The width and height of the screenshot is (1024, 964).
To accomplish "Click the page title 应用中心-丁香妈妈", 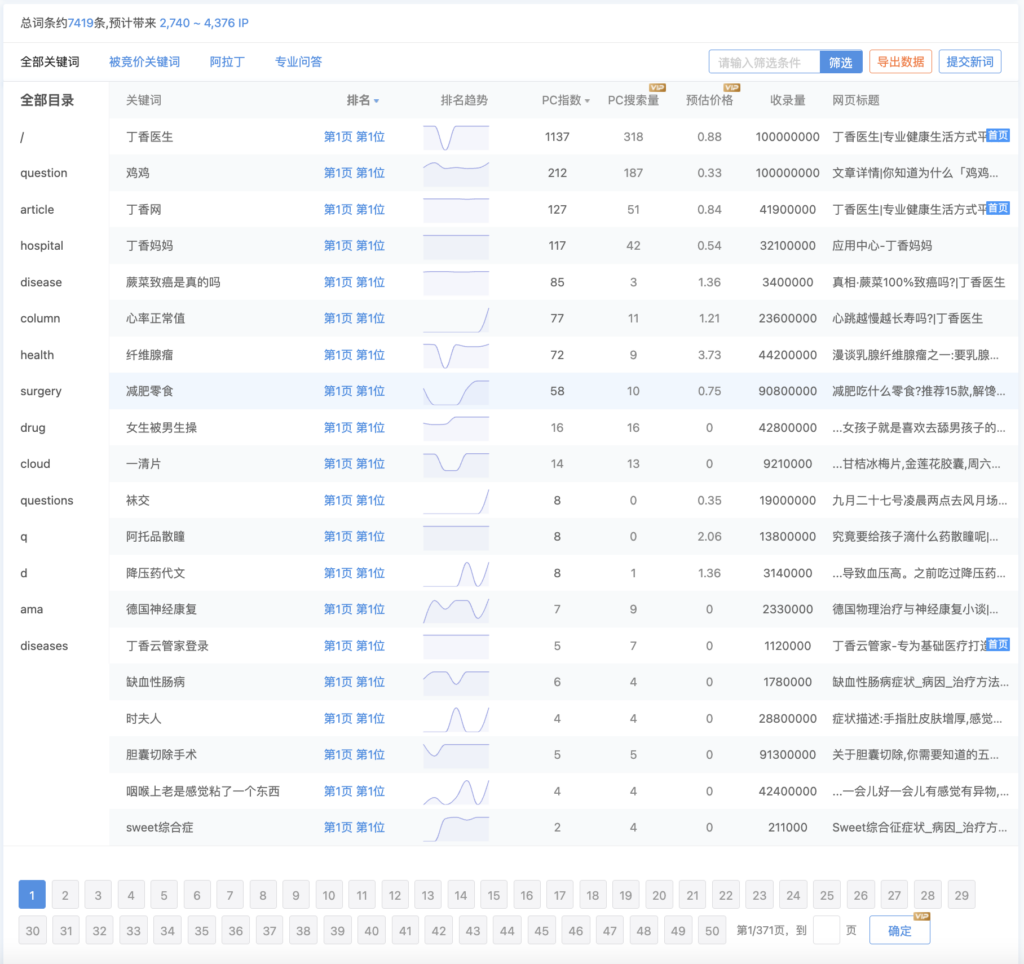I will point(882,246).
